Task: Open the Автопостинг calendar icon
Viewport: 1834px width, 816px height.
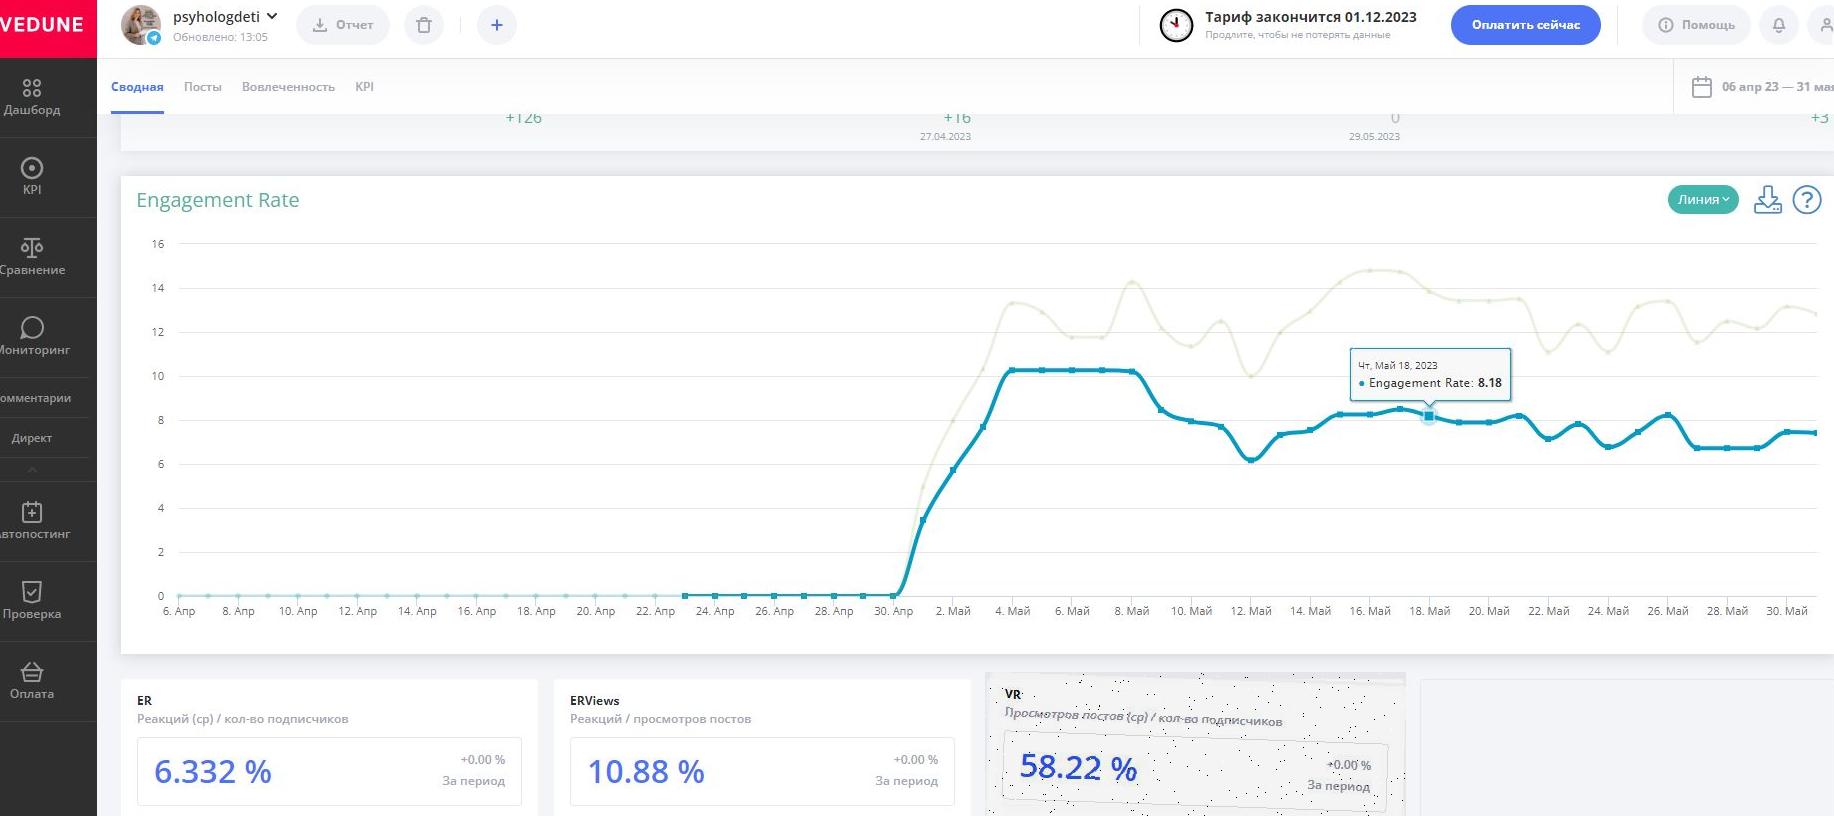Action: click(x=32, y=512)
